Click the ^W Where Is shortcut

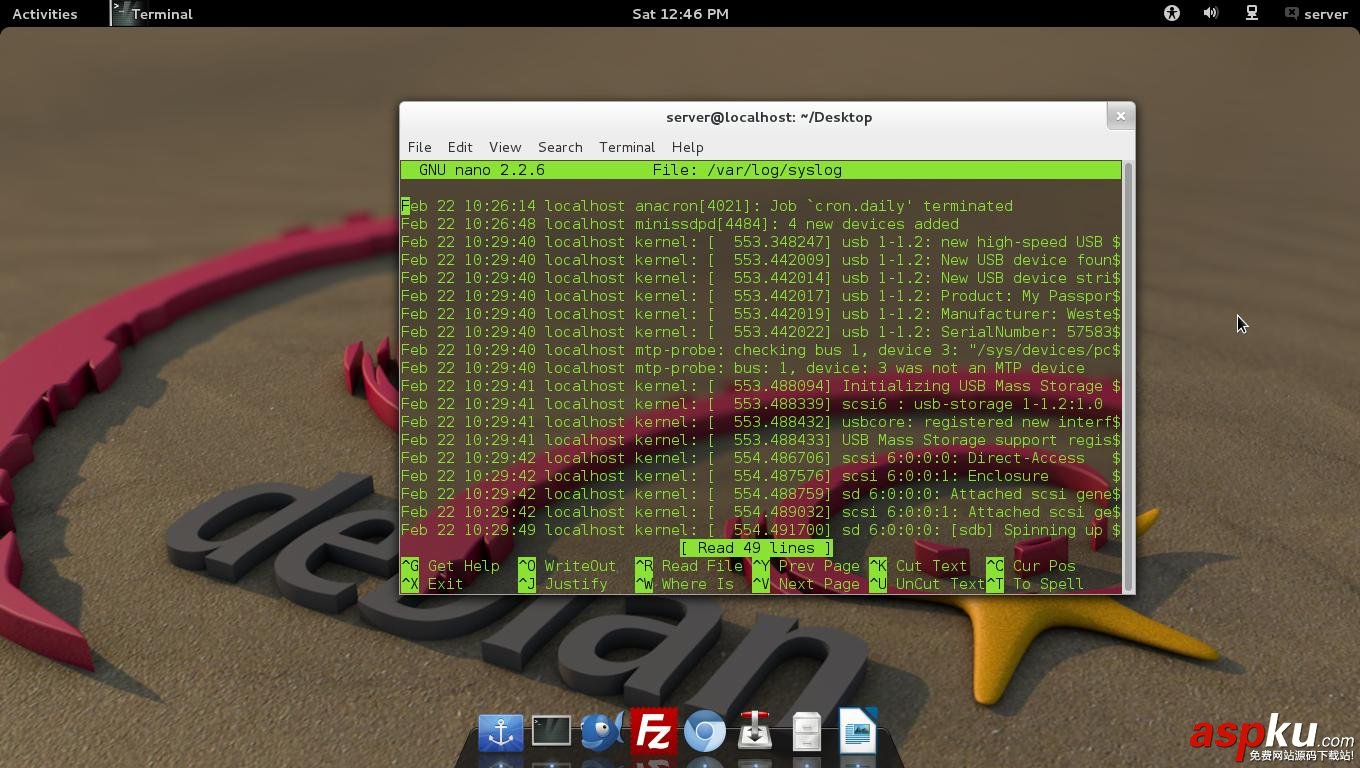pos(685,584)
